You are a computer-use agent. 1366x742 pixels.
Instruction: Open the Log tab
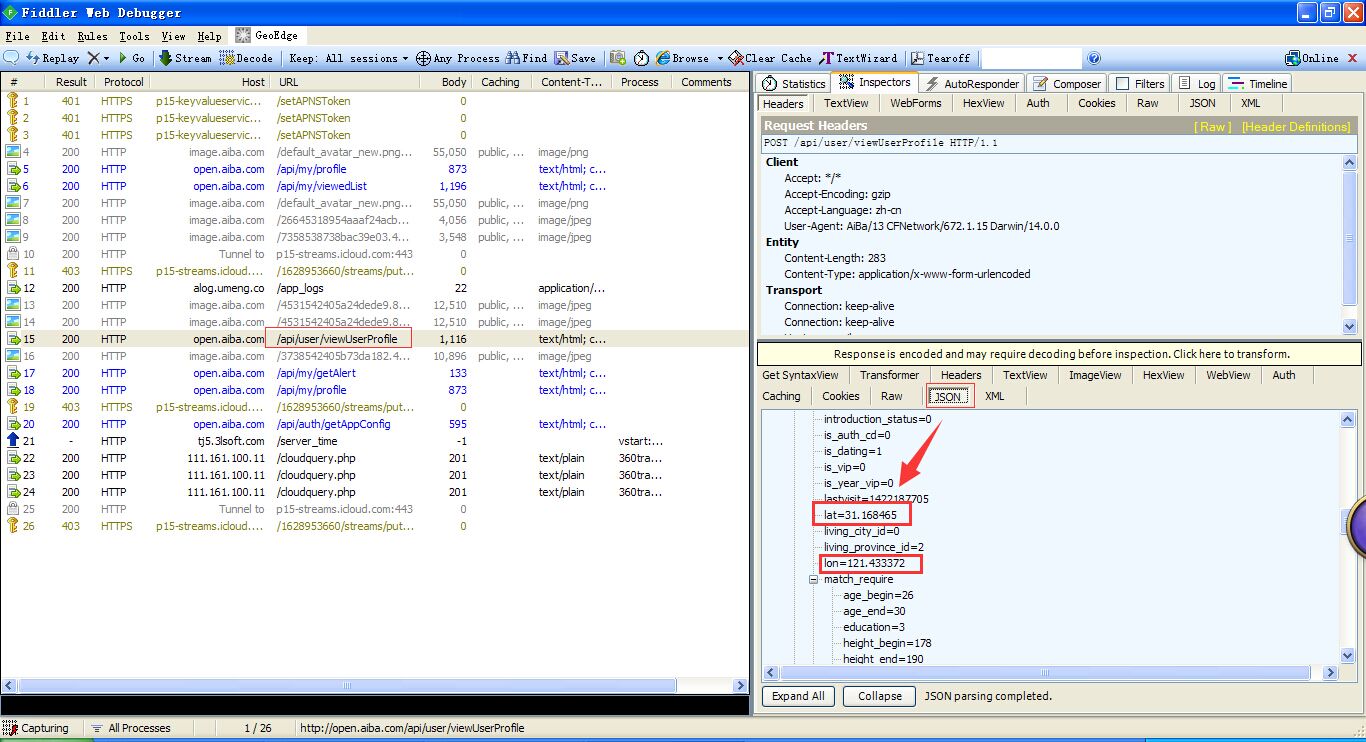tap(1197, 84)
